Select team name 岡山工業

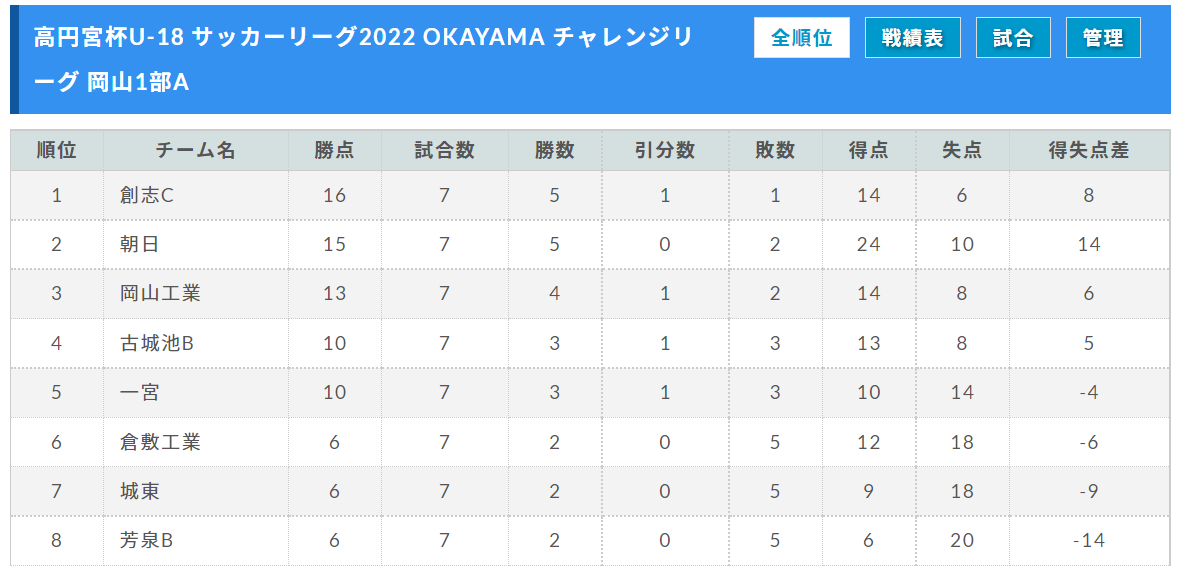click(160, 293)
